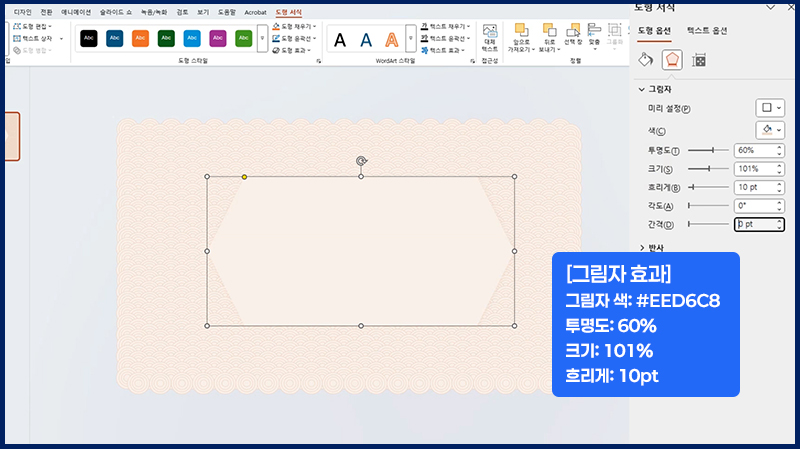
Task: Adjust the 각도 angle slider
Action: pos(708,206)
